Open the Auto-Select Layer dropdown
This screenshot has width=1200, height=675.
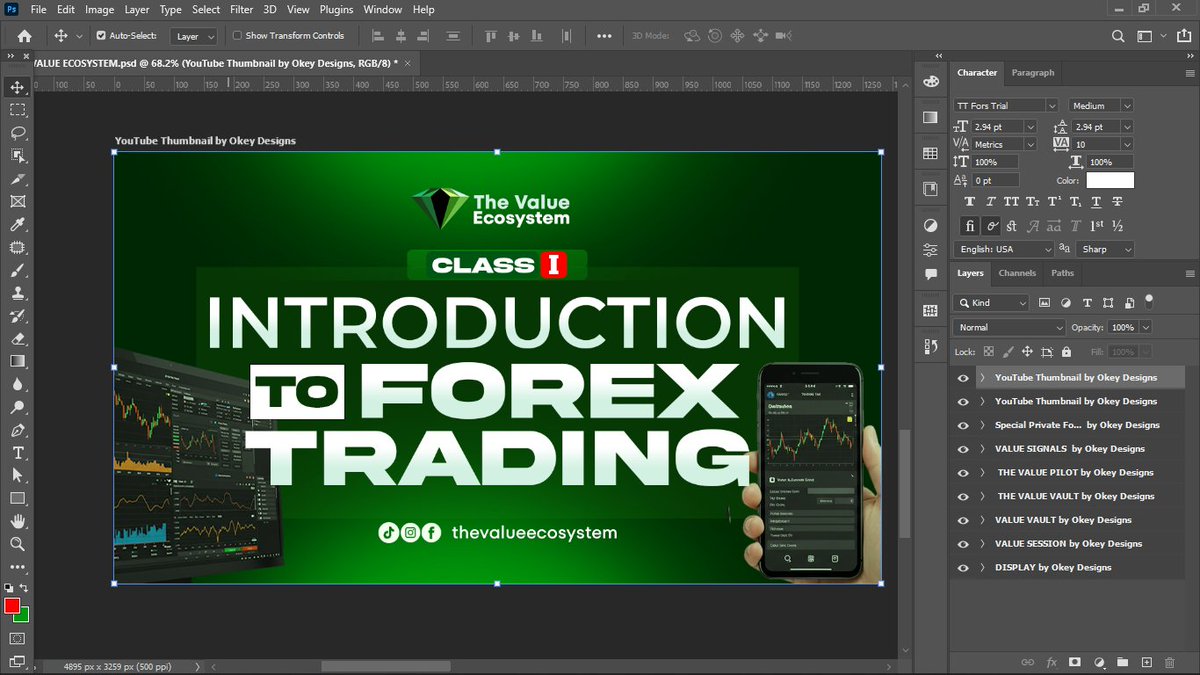pyautogui.click(x=194, y=36)
